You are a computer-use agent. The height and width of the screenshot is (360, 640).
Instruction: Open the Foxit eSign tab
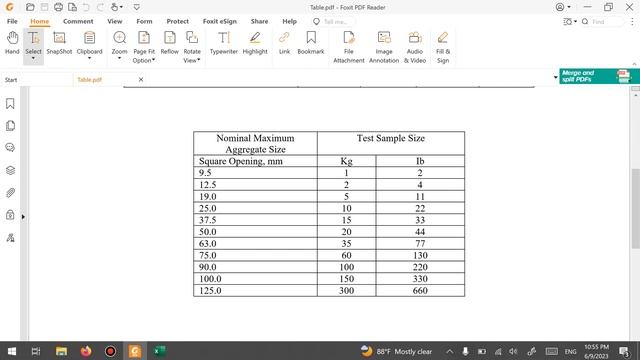[220, 21]
